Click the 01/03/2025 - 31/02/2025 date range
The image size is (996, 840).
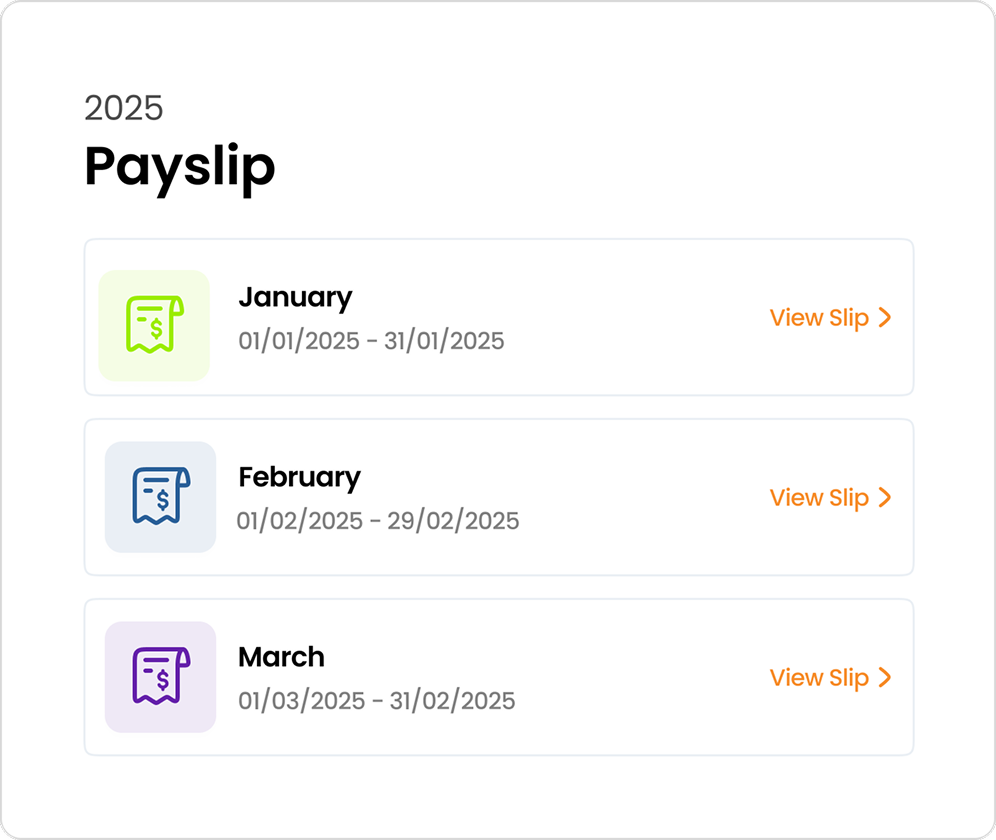(377, 700)
